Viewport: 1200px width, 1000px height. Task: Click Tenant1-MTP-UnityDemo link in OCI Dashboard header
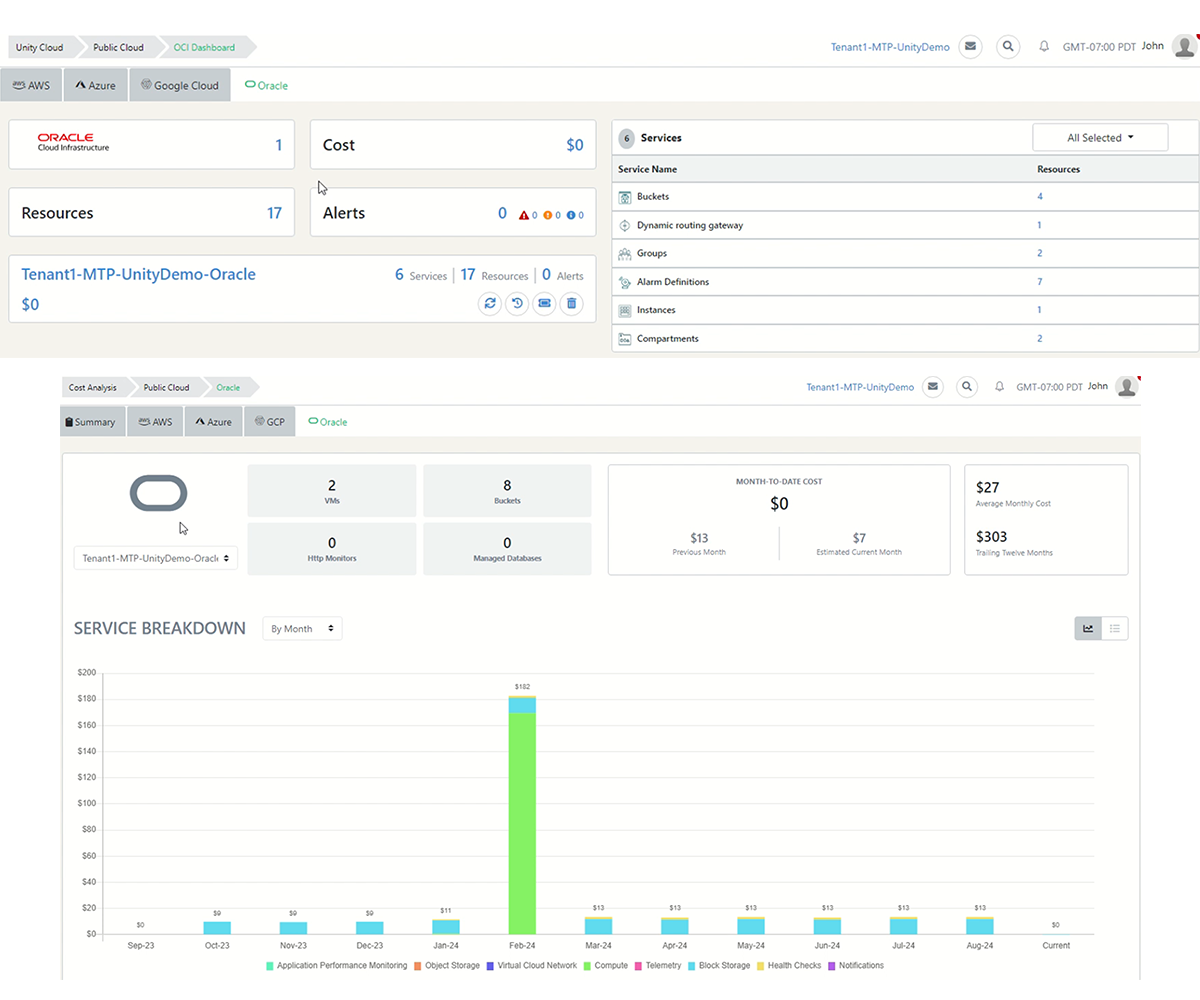[x=889, y=47]
